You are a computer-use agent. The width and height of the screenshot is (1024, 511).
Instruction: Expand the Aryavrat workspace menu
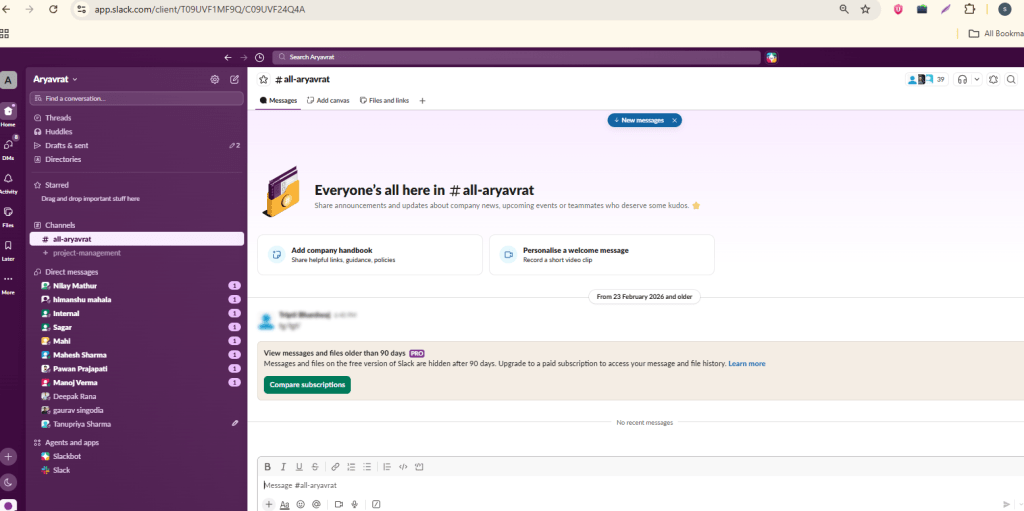tap(56, 79)
